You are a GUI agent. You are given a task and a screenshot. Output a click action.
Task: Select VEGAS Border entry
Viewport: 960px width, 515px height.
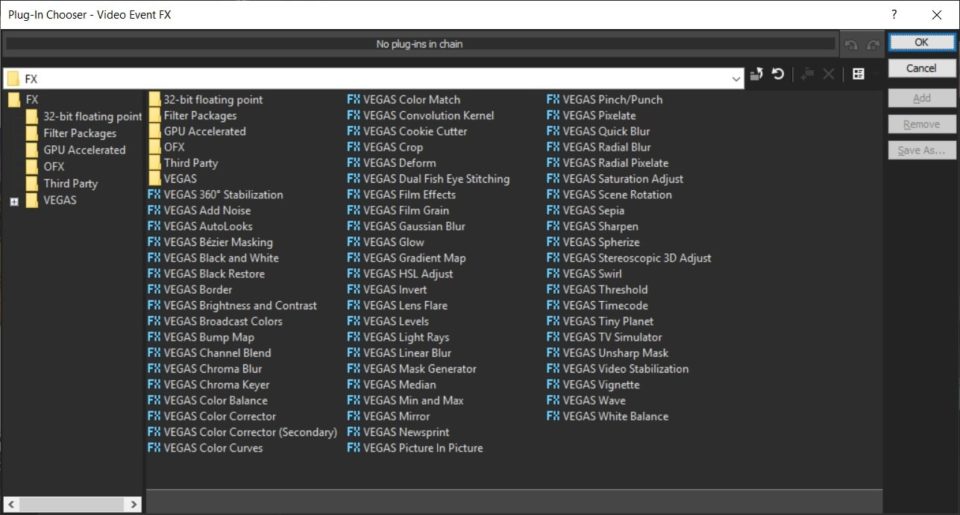click(190, 290)
